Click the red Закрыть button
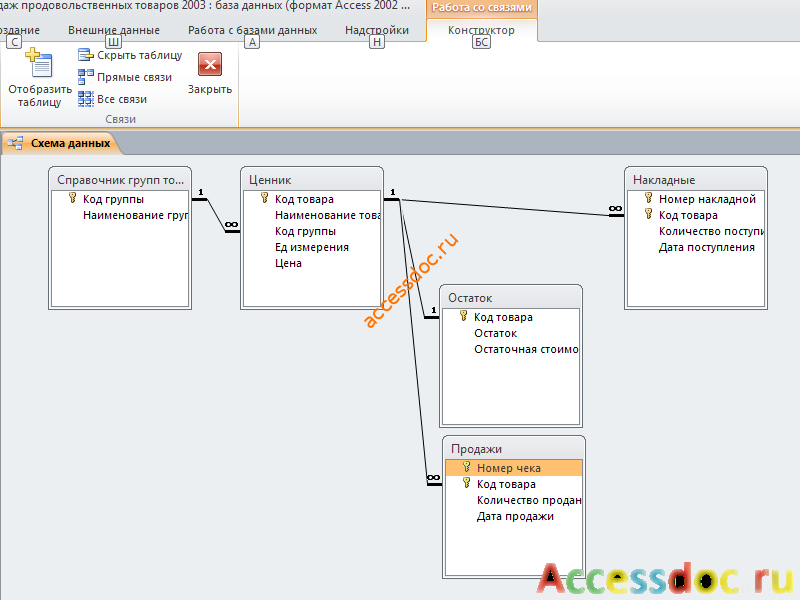Screen dimensions: 800x600 click(x=210, y=73)
